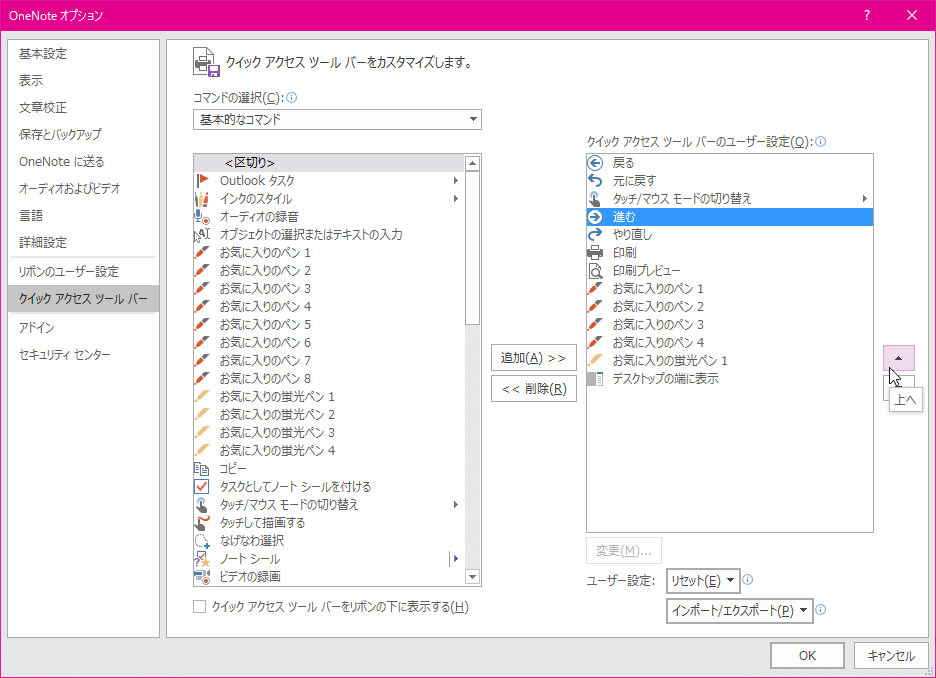Viewport: 936px width, 678px height.
Task: Click left-list タッチ/マウス モードの切り替え icon
Action: 203,504
